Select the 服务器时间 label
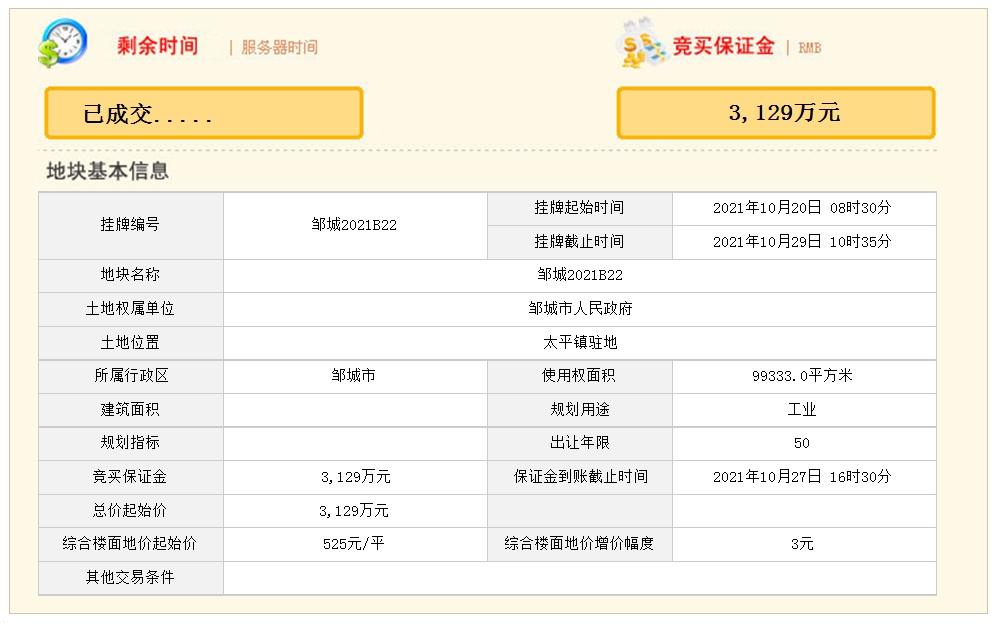 [x=279, y=47]
